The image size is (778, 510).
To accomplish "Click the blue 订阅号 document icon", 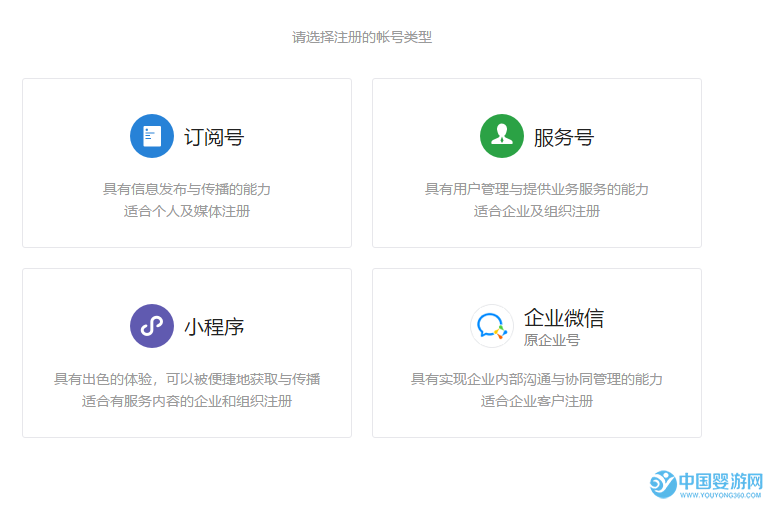I will click(x=152, y=136).
